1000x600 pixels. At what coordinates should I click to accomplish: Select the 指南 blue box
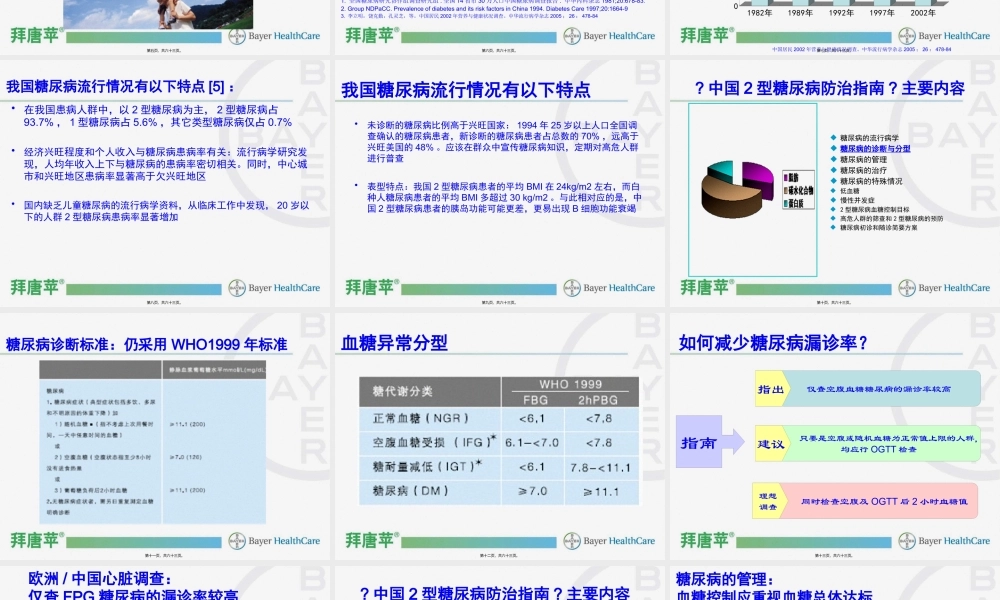[x=701, y=442]
